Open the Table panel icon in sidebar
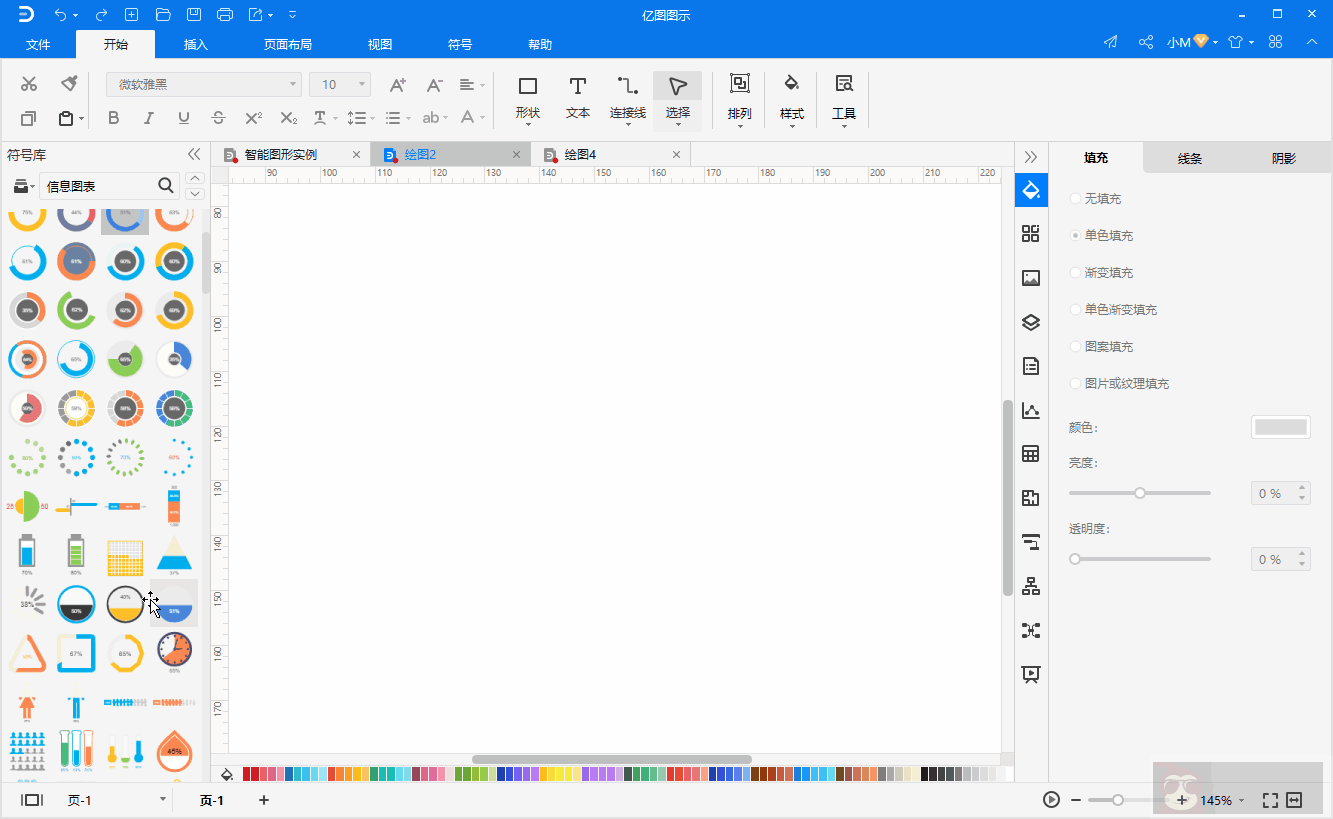 (1031, 454)
